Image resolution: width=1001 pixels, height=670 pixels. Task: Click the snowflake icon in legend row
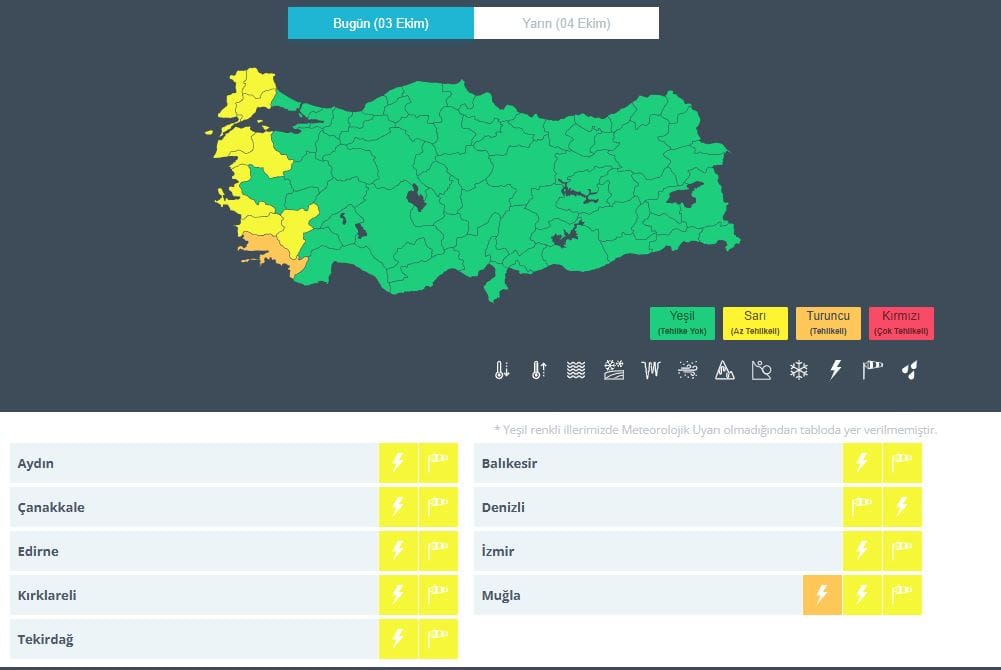(799, 371)
